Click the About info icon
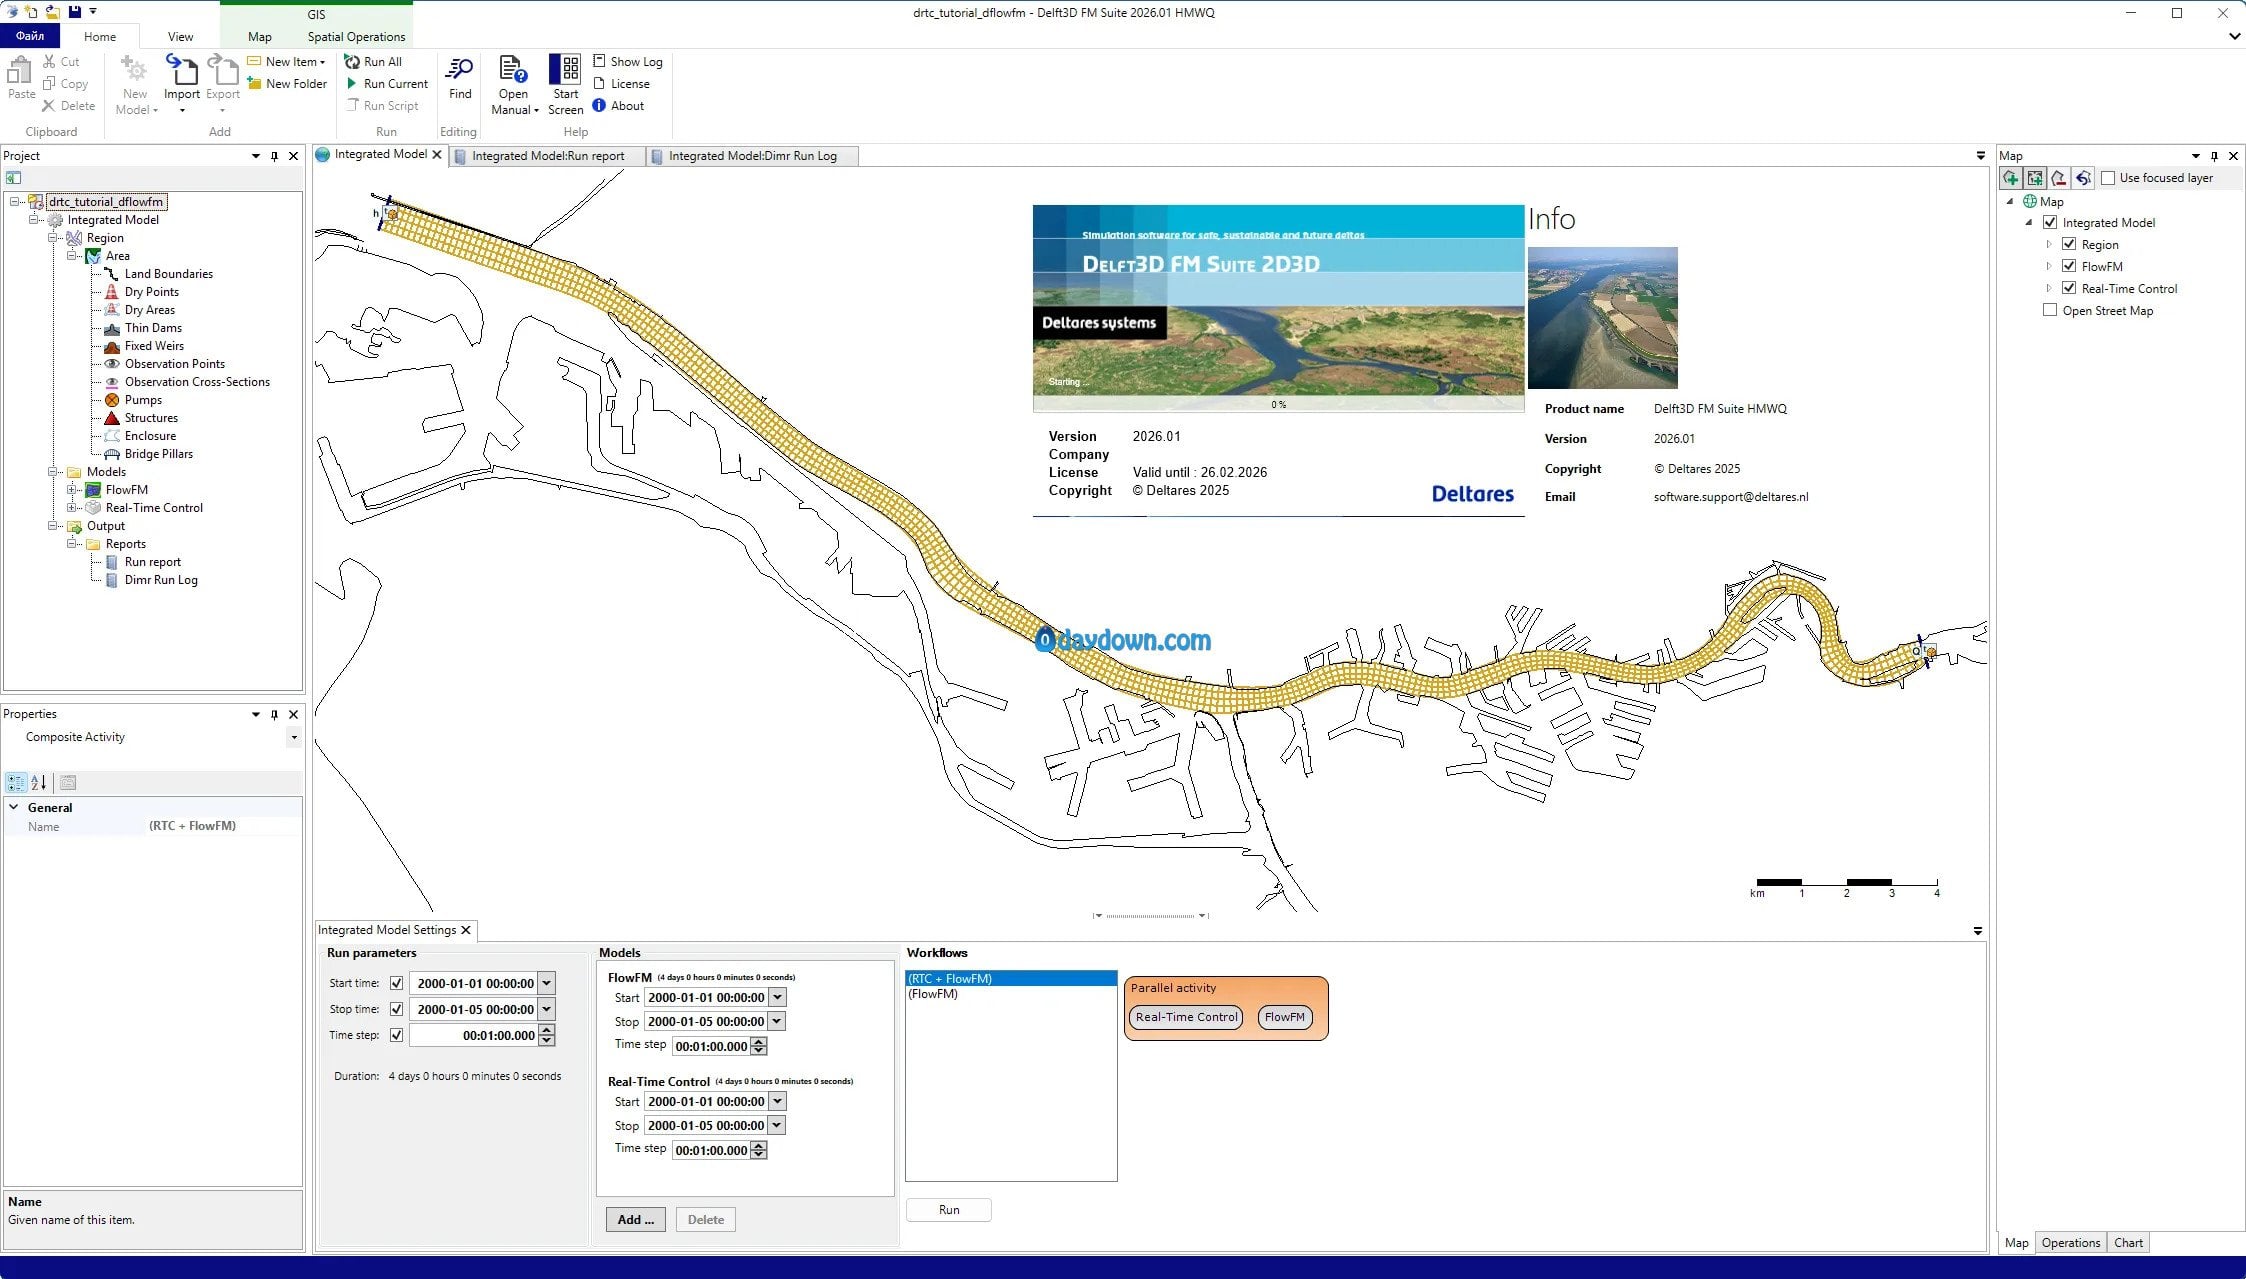Viewport: 2246px width, 1279px height. click(599, 106)
